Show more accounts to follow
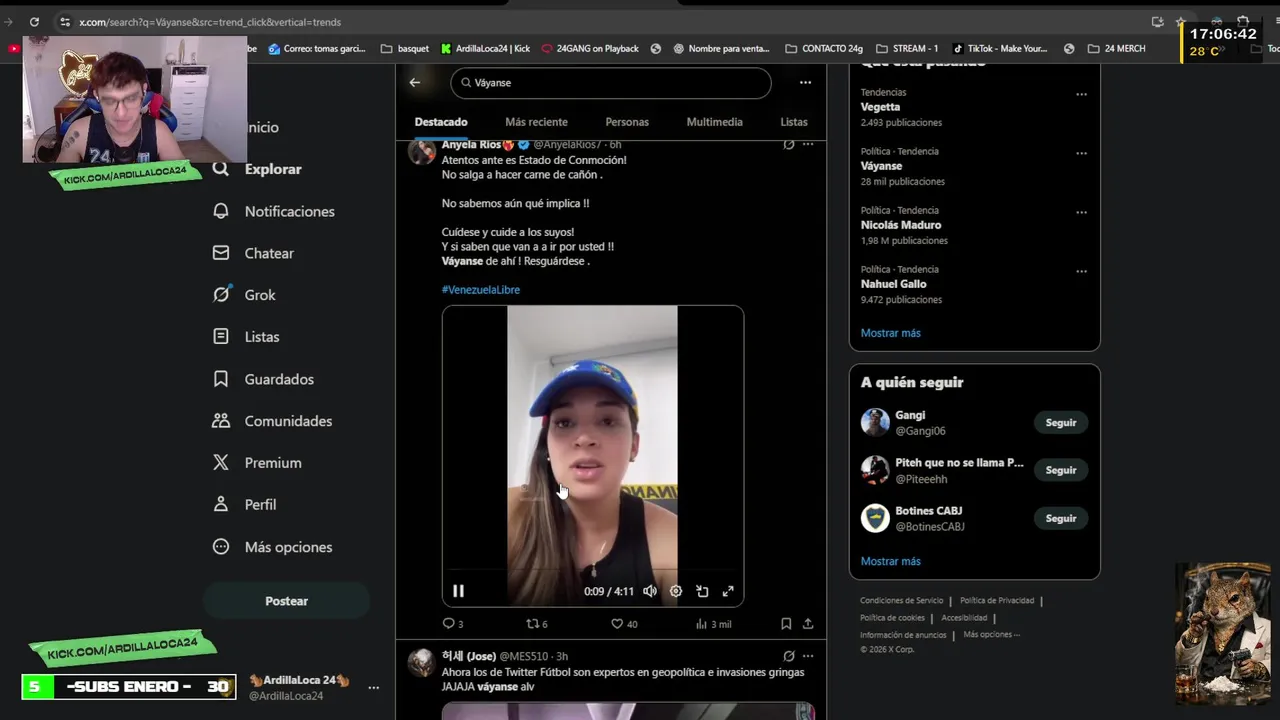This screenshot has height=720, width=1280. [x=890, y=561]
